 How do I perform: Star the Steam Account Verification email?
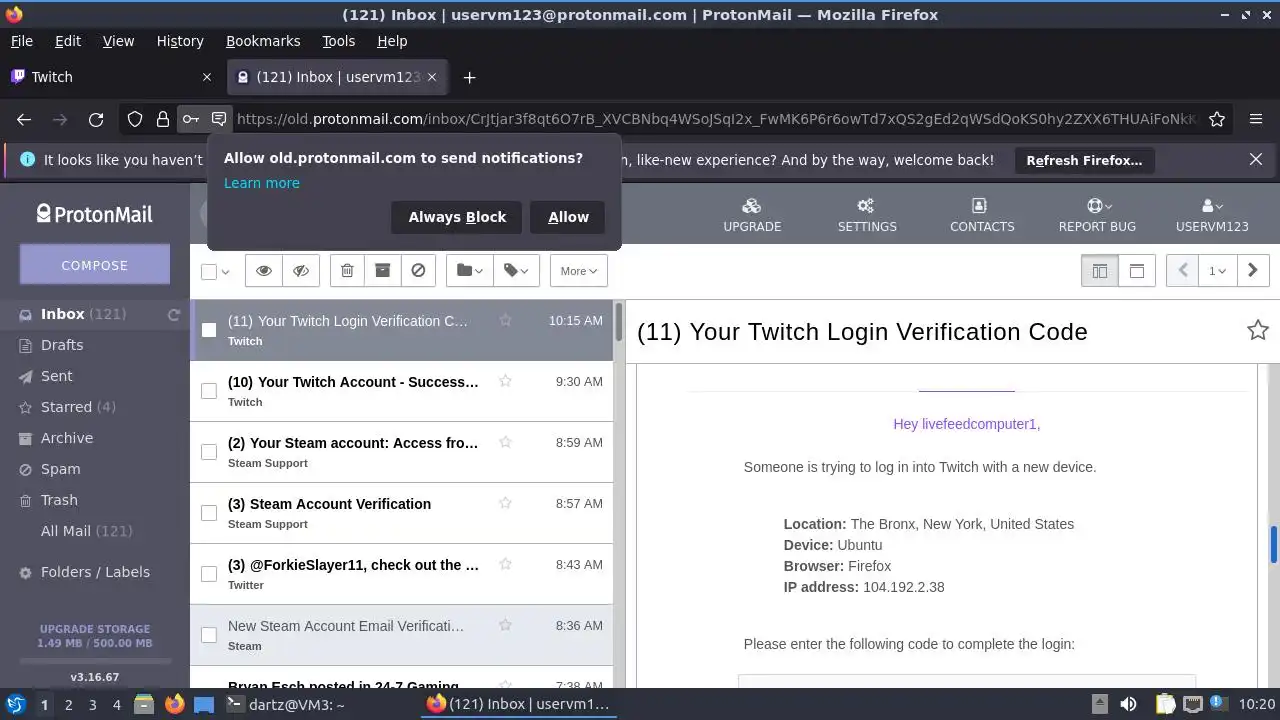(505, 503)
